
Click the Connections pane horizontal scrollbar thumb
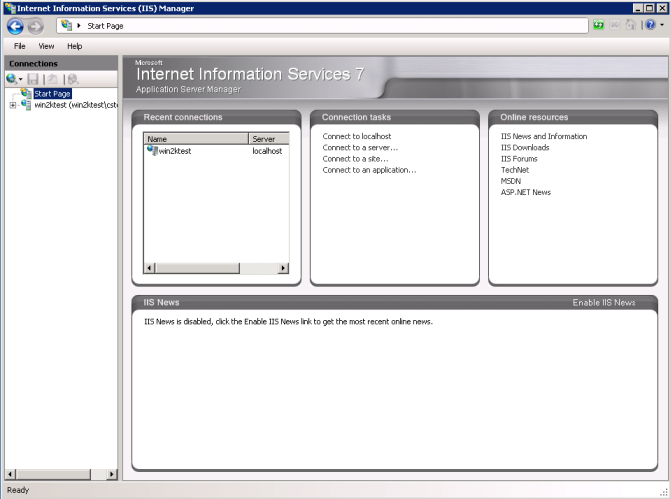click(x=53, y=474)
